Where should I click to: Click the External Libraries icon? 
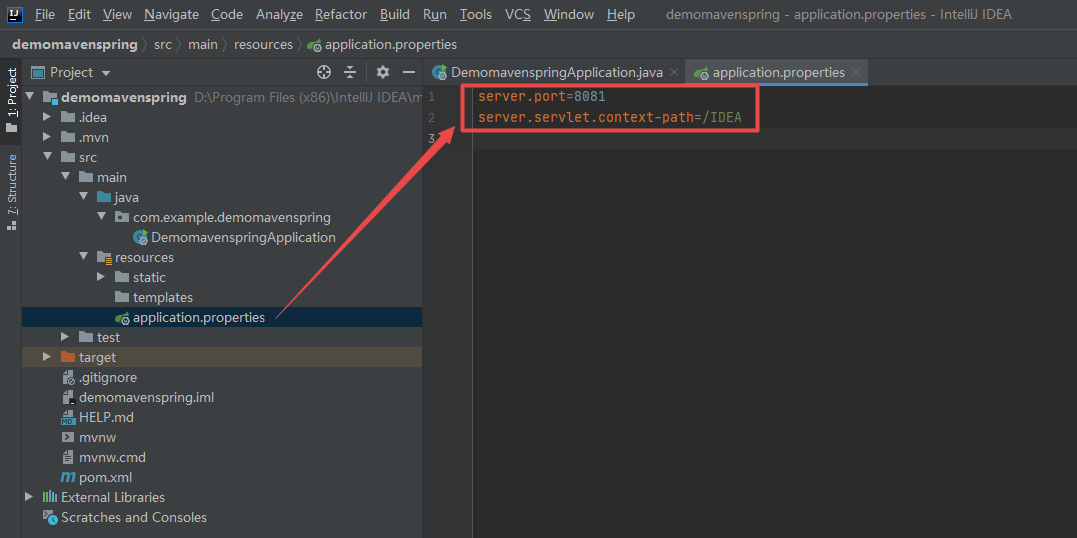49,497
